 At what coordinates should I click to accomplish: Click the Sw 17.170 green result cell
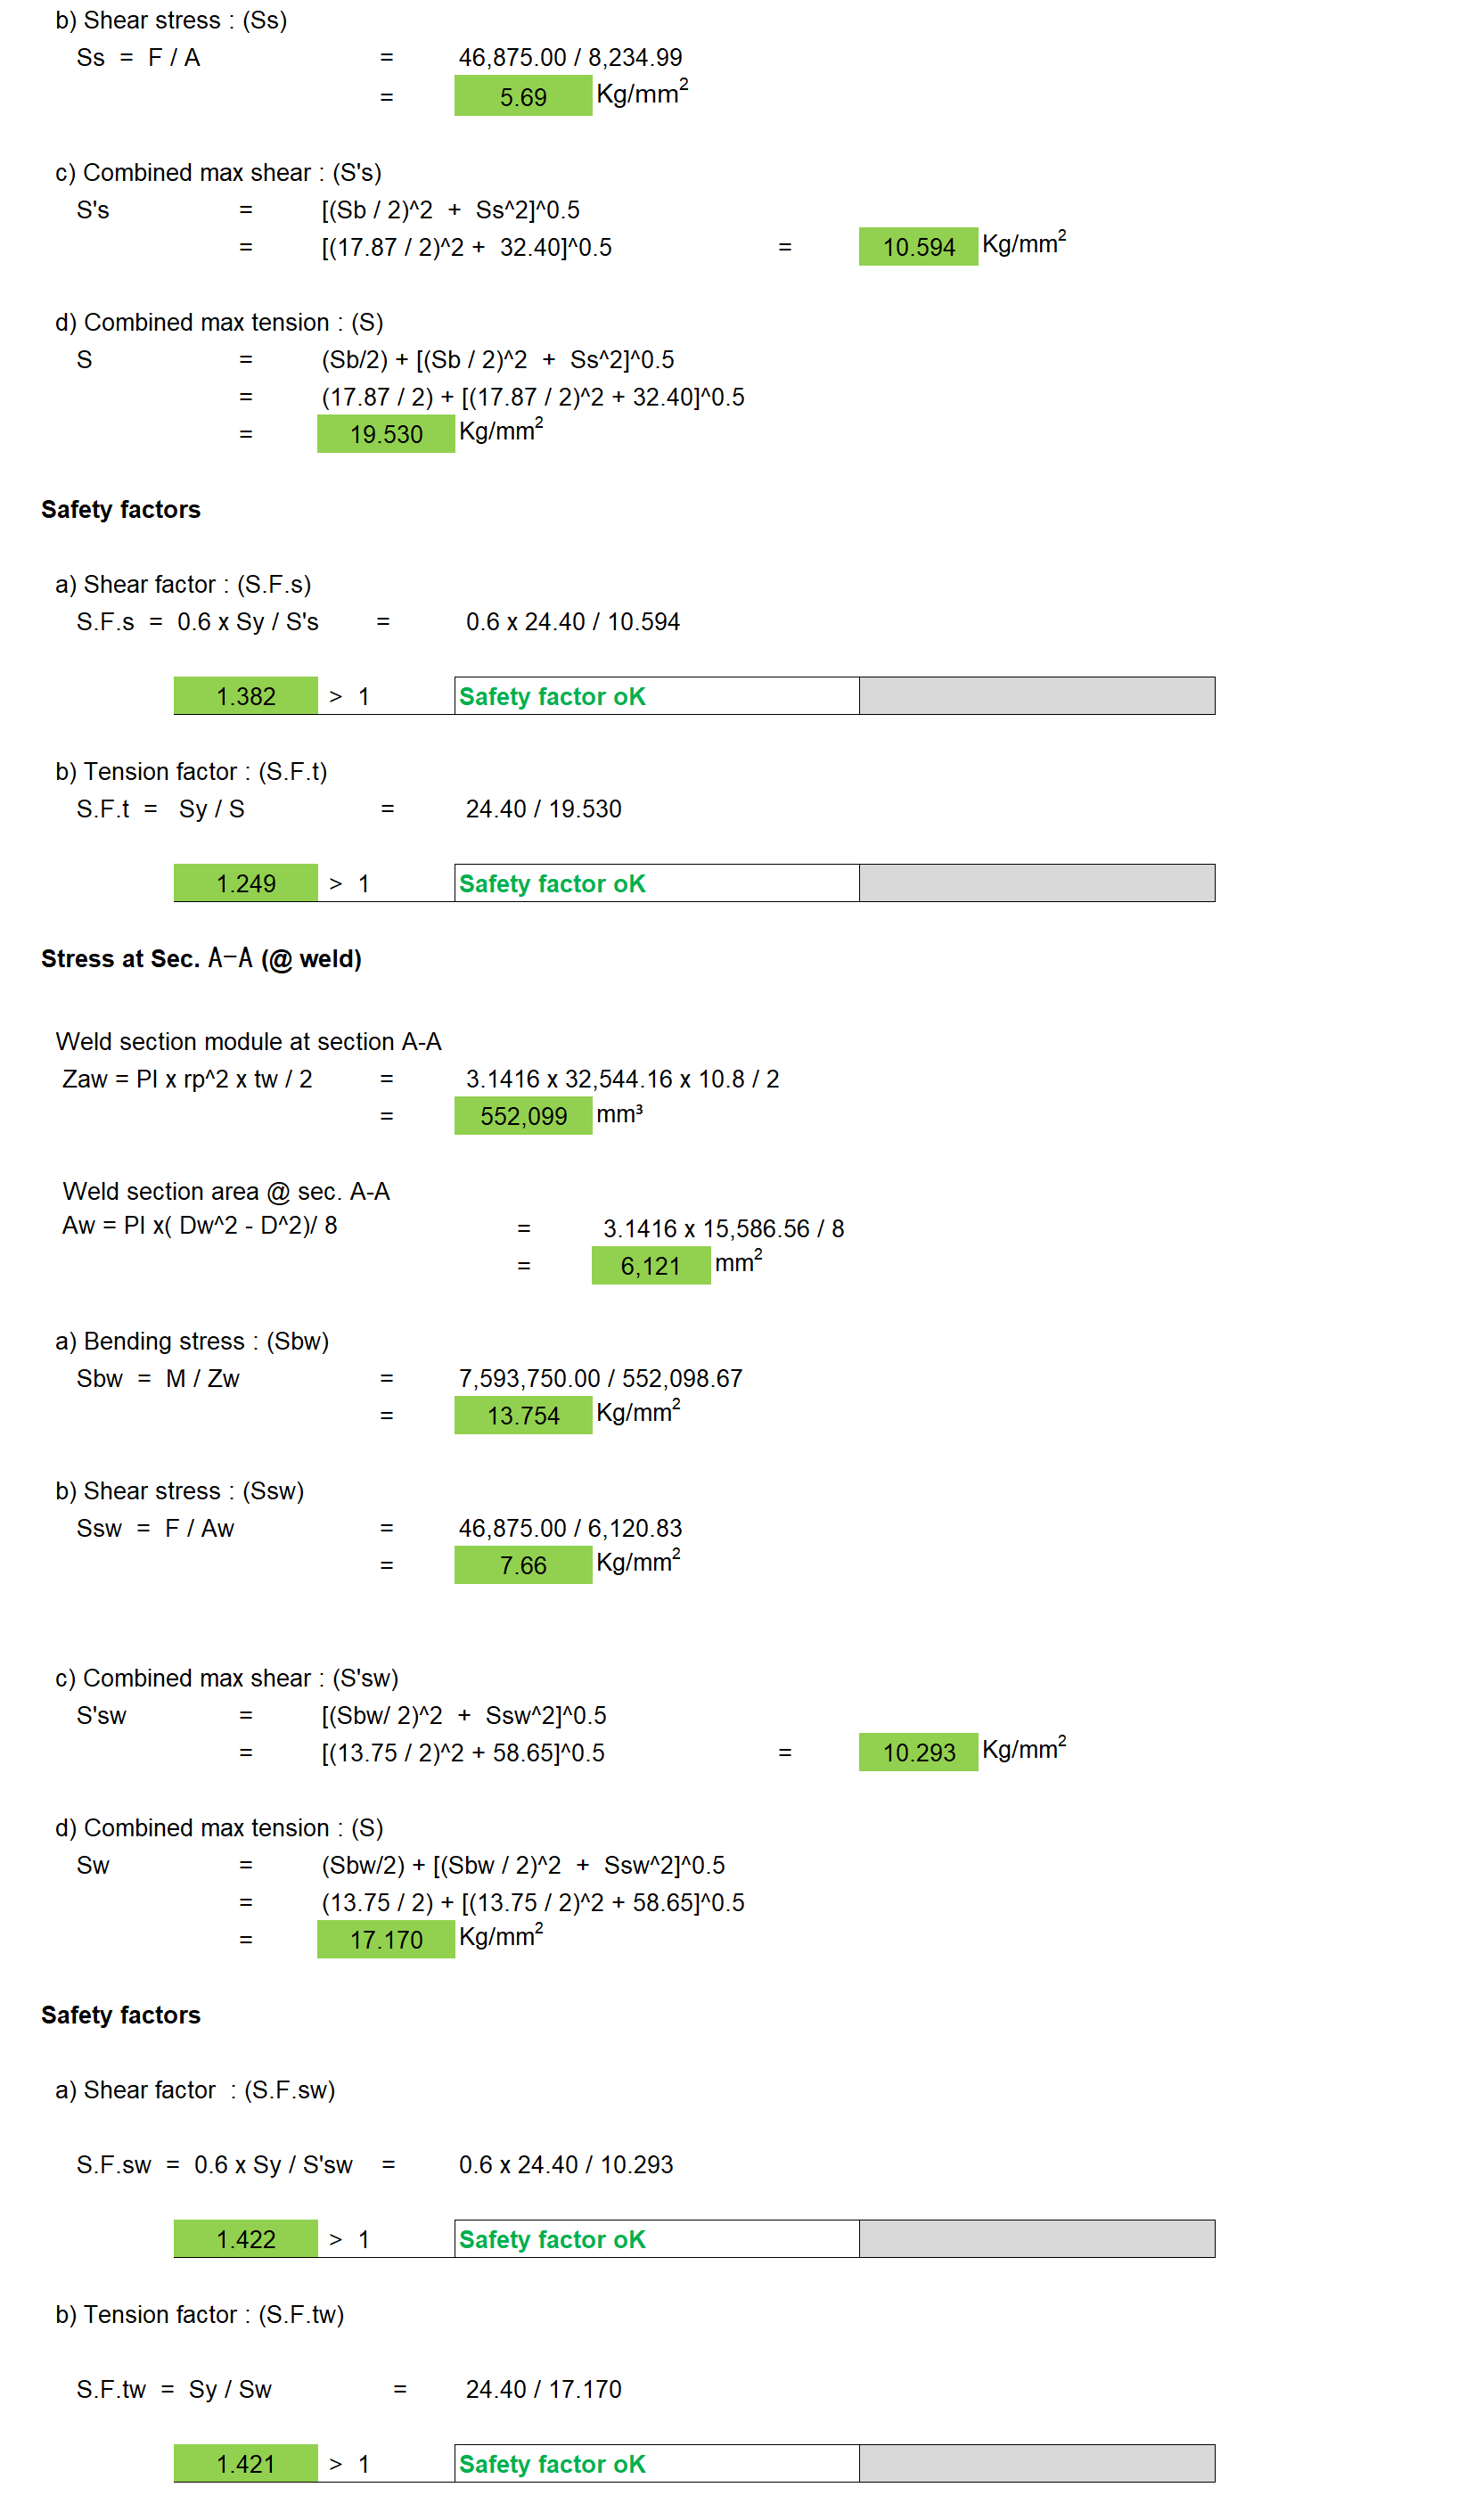[386, 1940]
